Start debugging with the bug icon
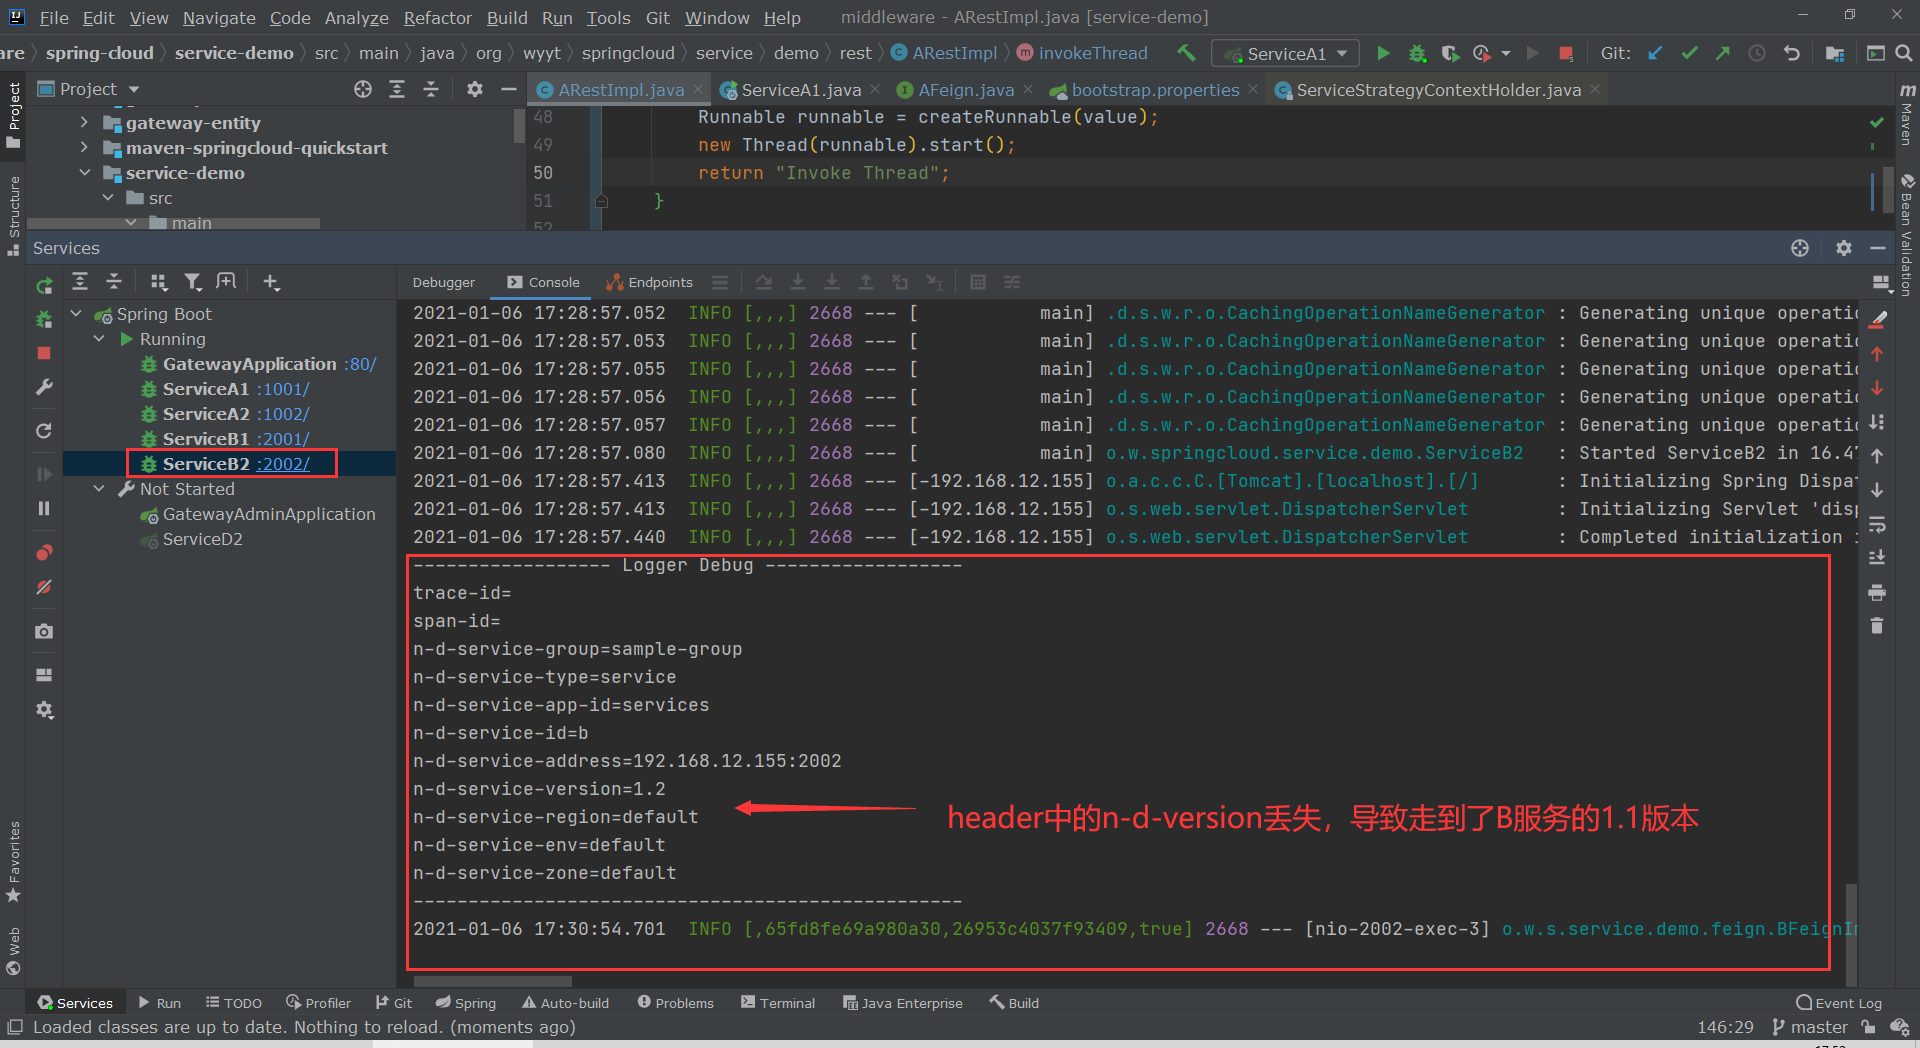This screenshot has height=1048, width=1920. 1417,53
